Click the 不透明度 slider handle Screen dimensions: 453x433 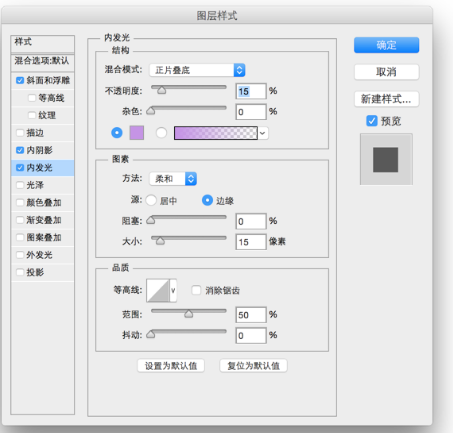click(x=162, y=90)
